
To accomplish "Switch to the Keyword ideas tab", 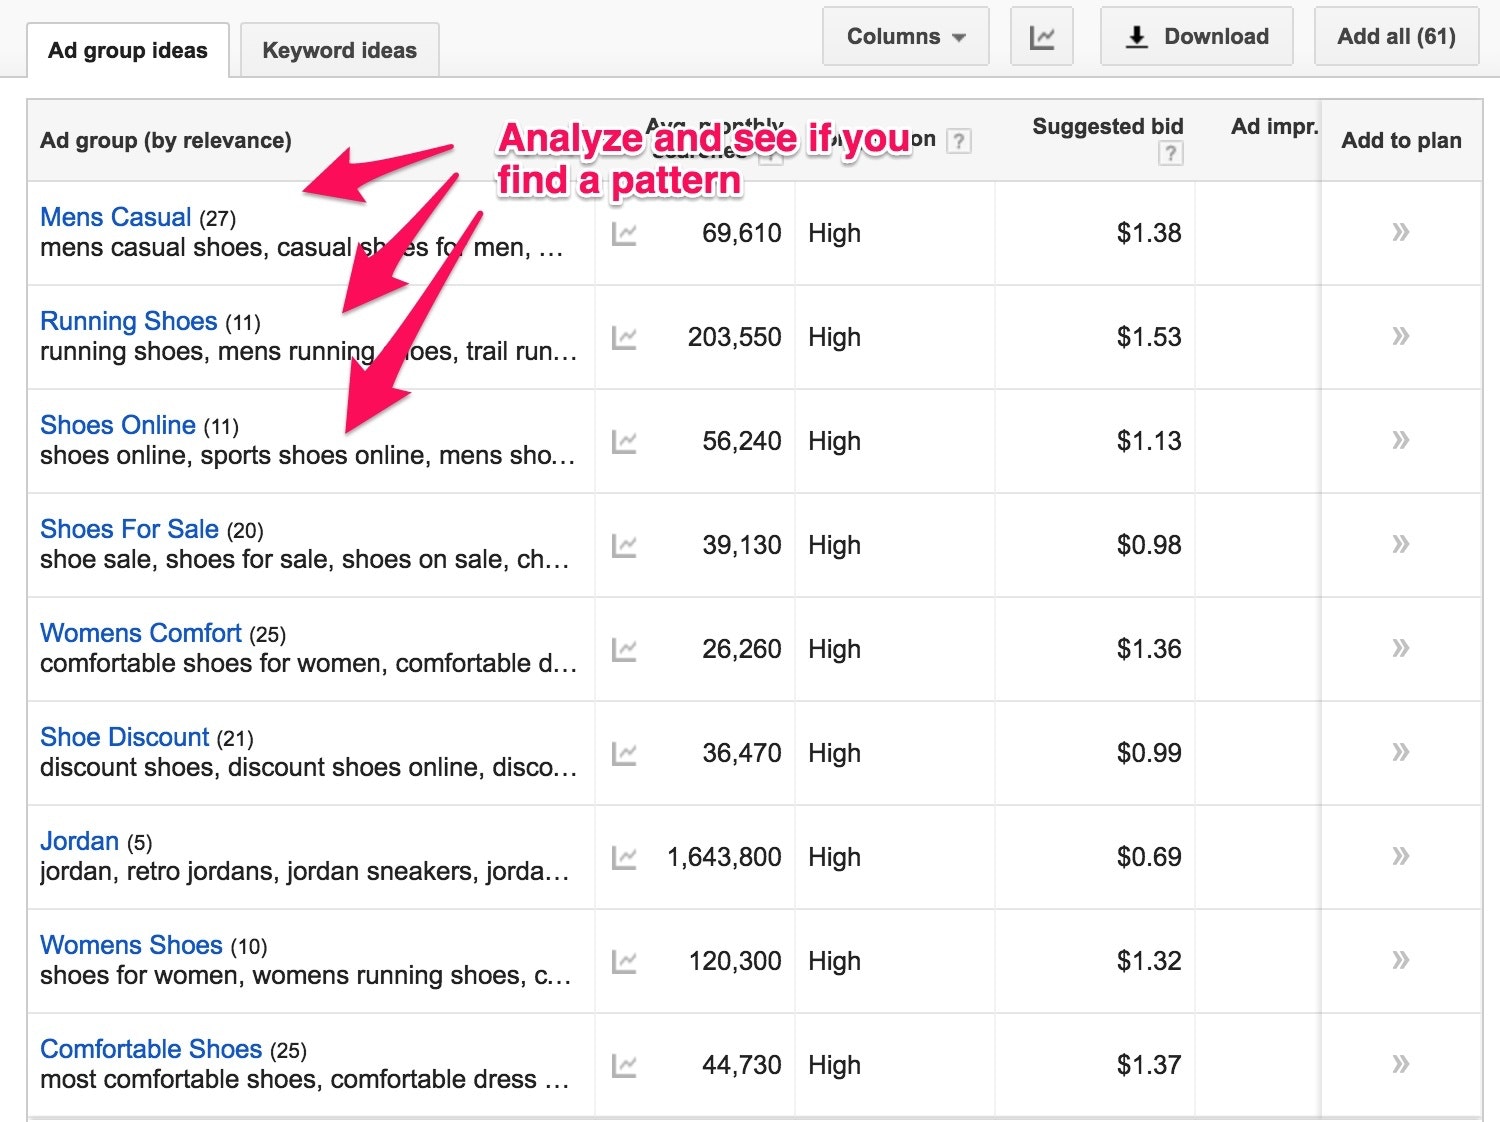I will tap(339, 51).
